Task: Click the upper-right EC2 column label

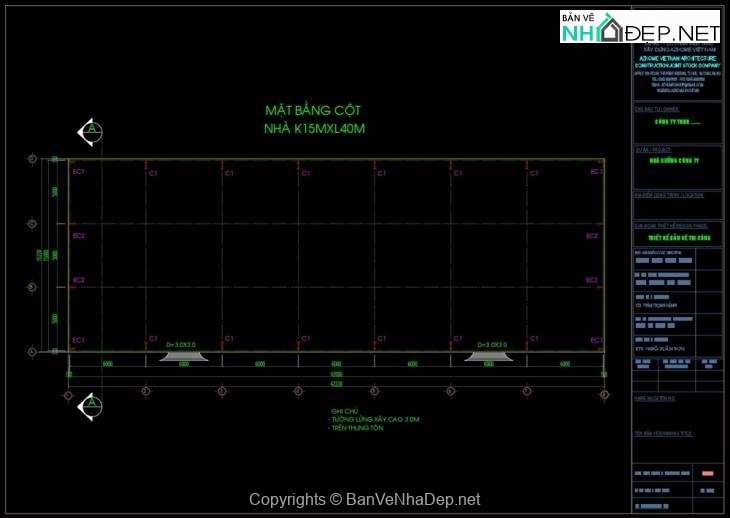Action: tap(591, 236)
